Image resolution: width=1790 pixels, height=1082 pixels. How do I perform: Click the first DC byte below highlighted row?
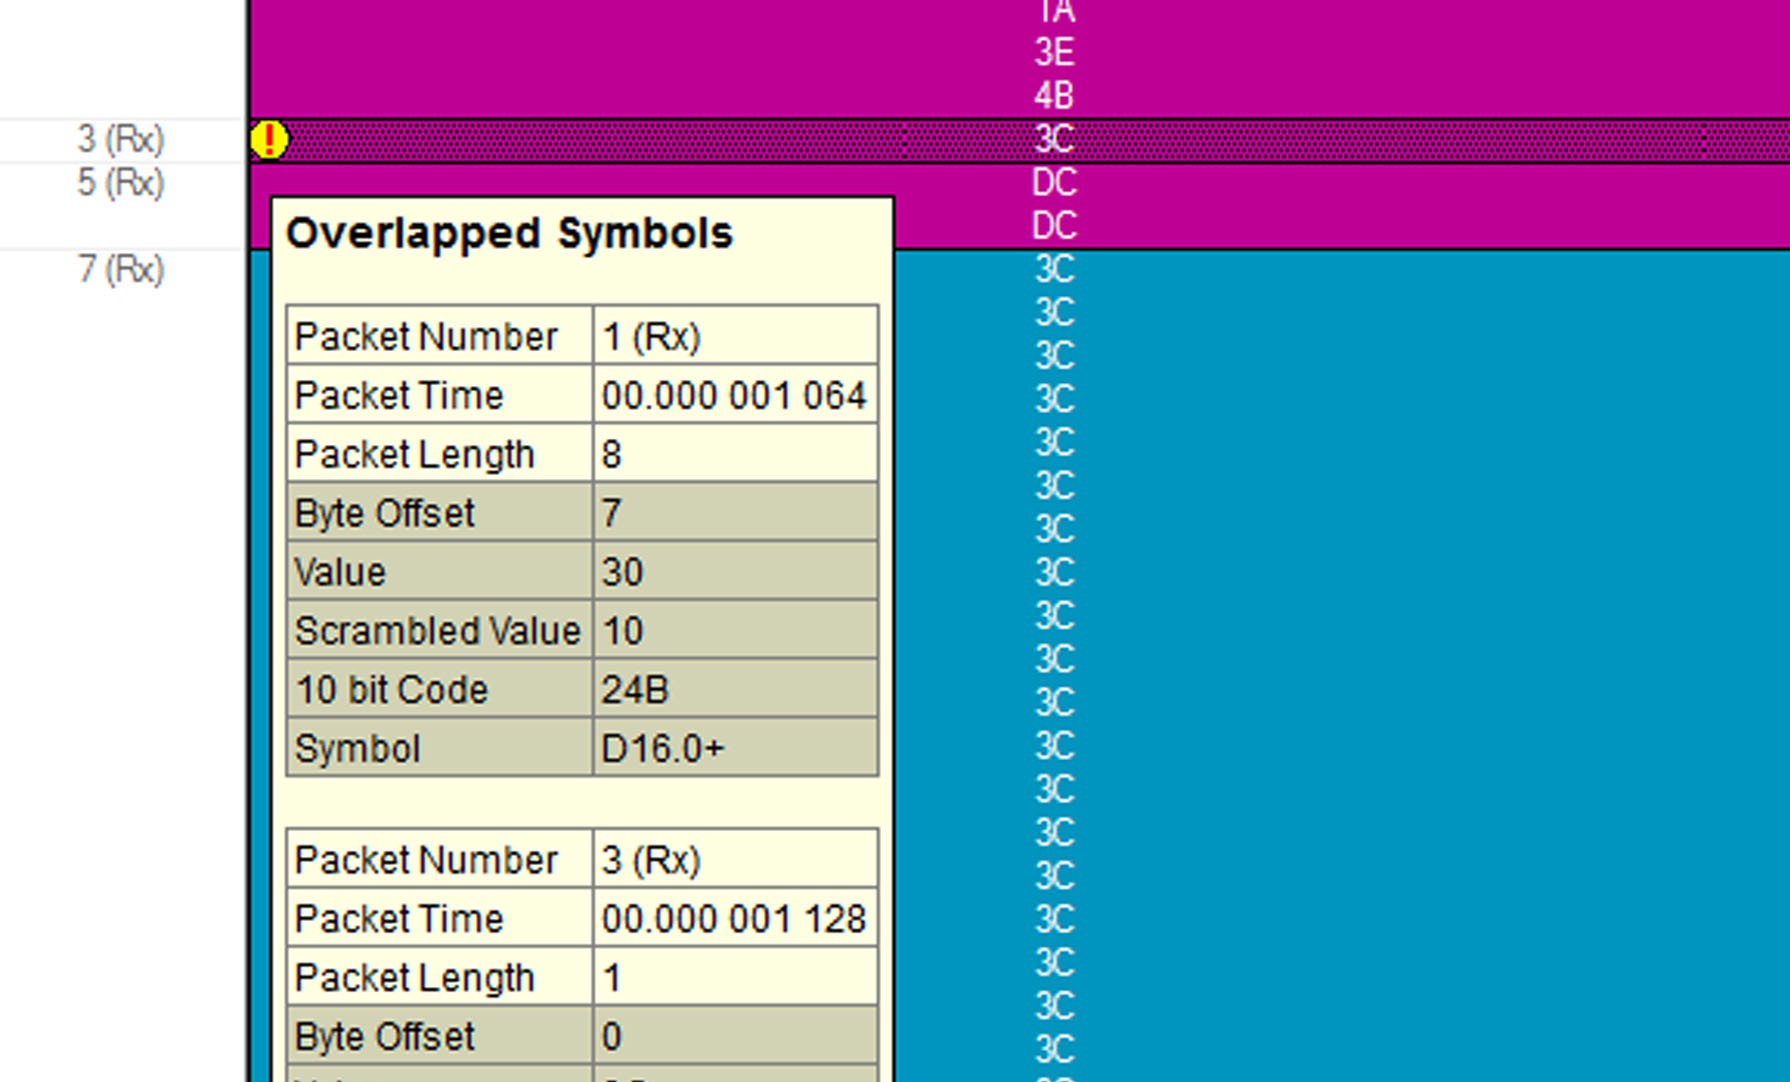[x=1054, y=183]
